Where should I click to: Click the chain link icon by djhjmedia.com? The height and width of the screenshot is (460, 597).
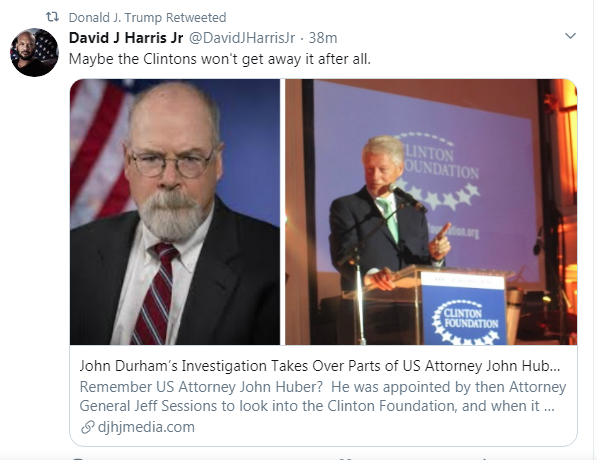pyautogui.click(x=88, y=427)
